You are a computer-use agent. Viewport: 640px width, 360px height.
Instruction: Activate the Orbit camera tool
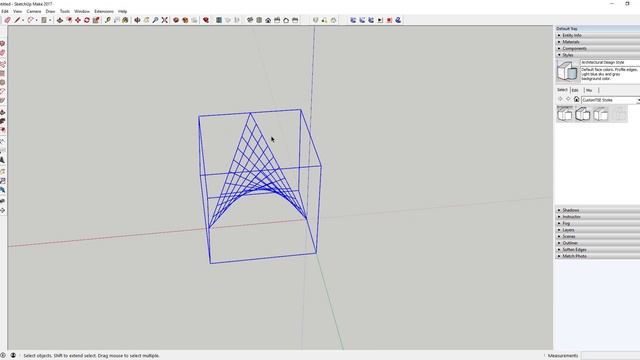pos(137,20)
